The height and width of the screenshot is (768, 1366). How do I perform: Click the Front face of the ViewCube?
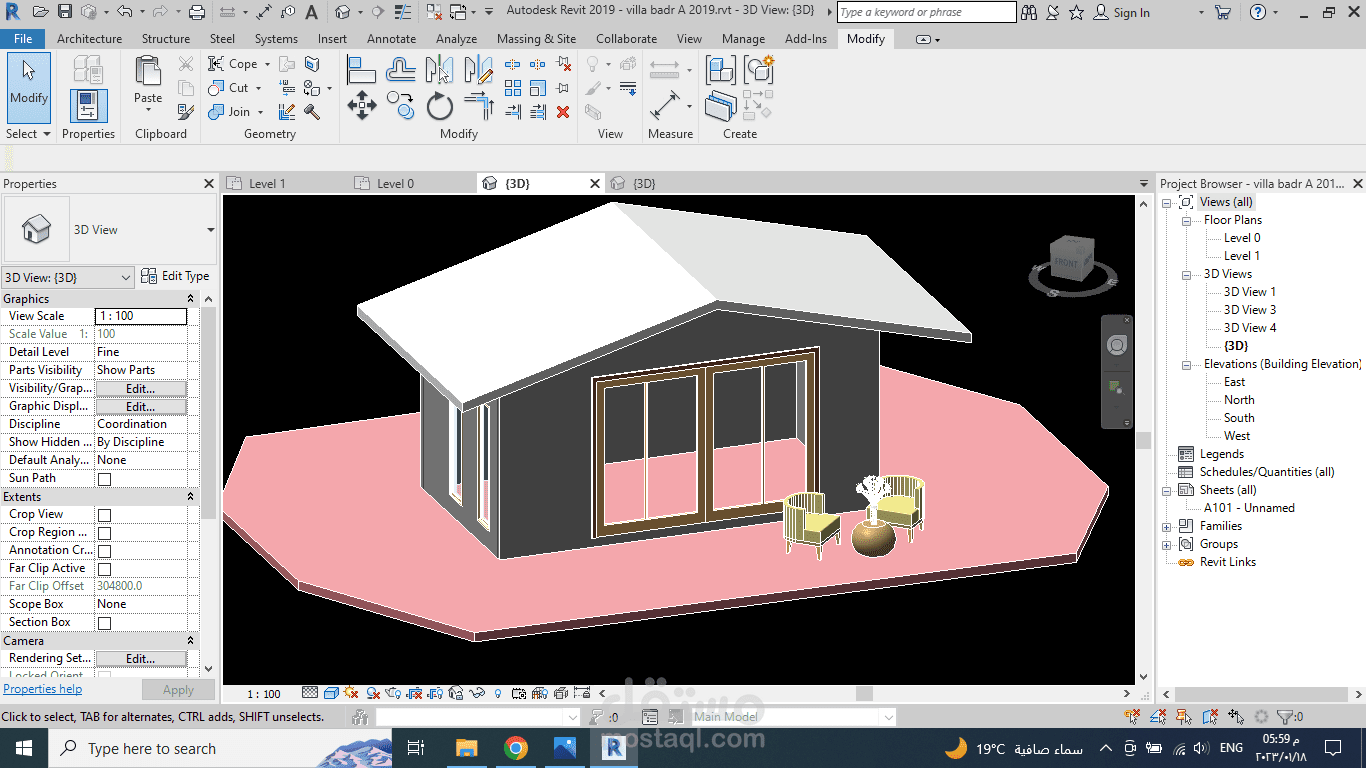pyautogui.click(x=1066, y=262)
